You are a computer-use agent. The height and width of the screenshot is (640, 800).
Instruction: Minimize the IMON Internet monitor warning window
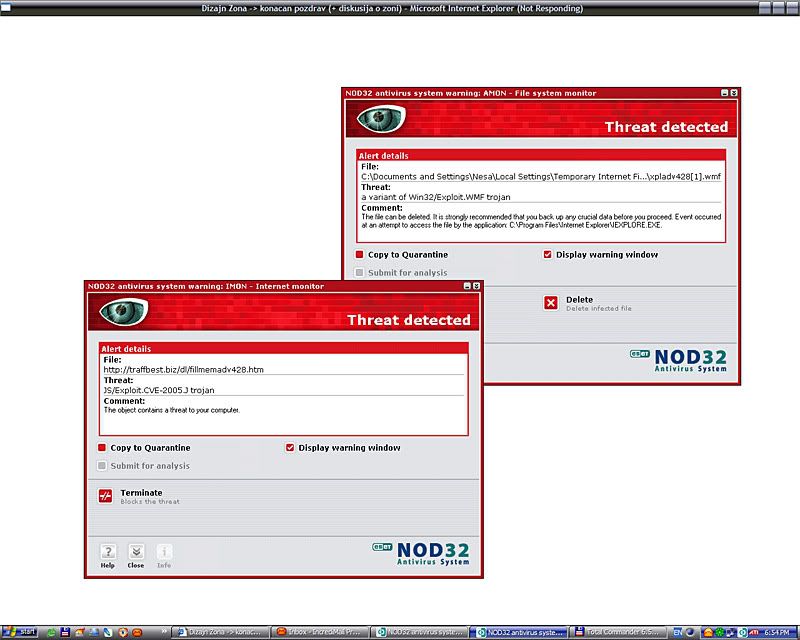tap(467, 286)
